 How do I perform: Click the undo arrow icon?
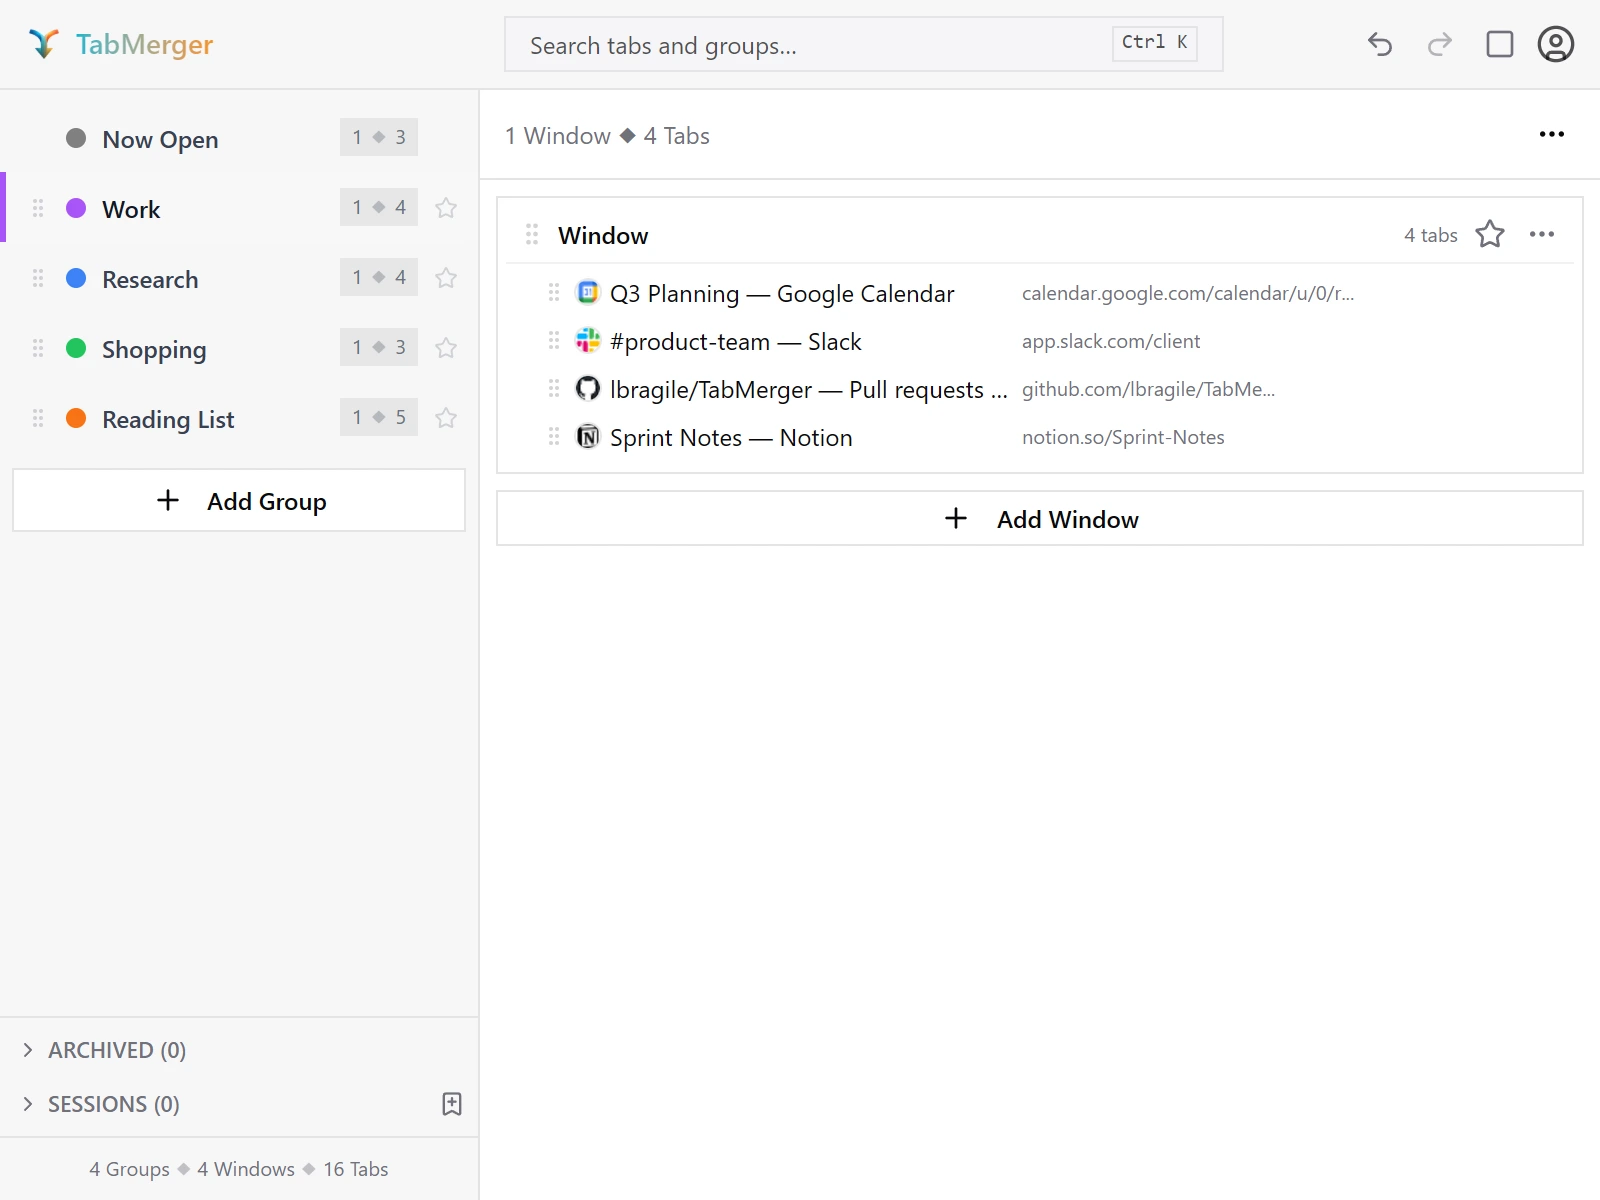click(1380, 44)
